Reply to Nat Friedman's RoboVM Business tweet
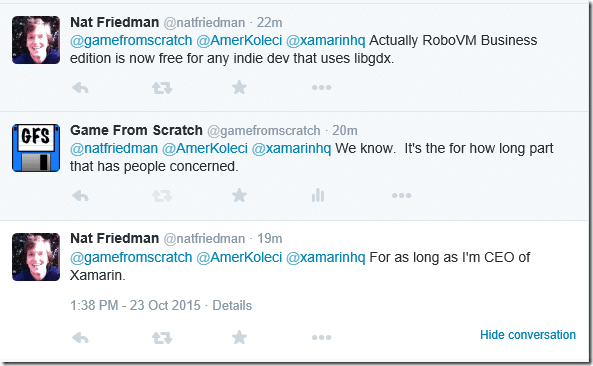 click(x=80, y=88)
